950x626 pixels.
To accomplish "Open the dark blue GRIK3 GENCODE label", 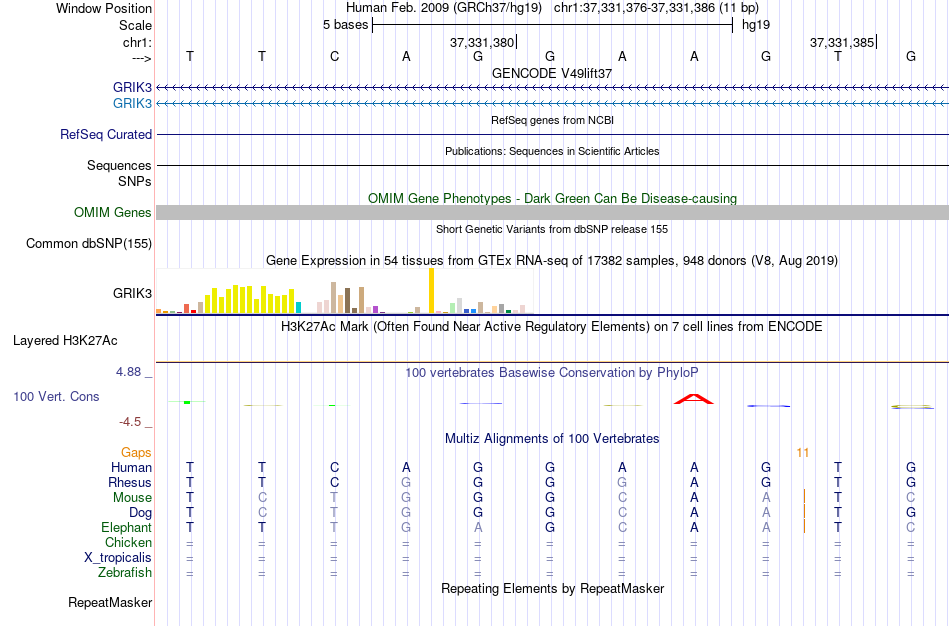I will point(132,87).
